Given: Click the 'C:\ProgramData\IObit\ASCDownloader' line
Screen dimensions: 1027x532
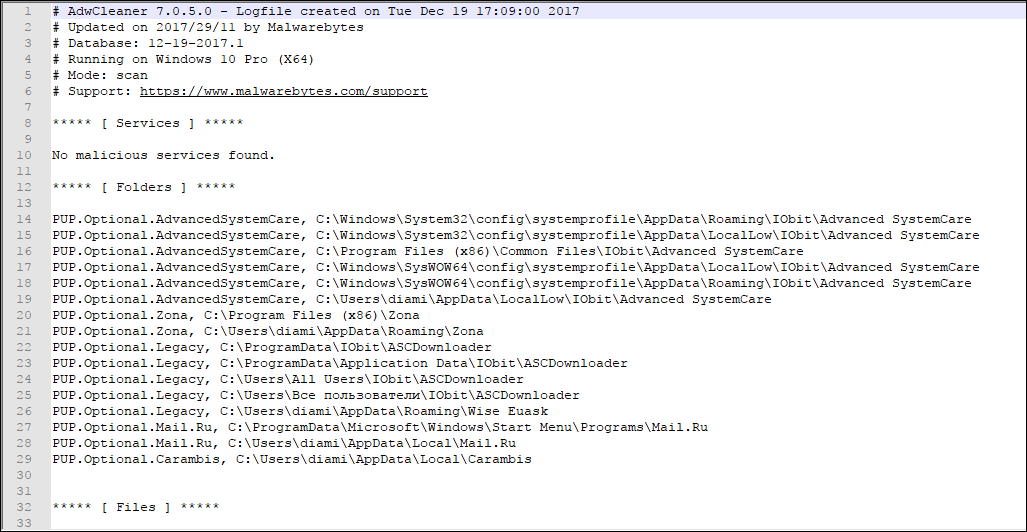Looking at the screenshot, I should click(x=272, y=347).
